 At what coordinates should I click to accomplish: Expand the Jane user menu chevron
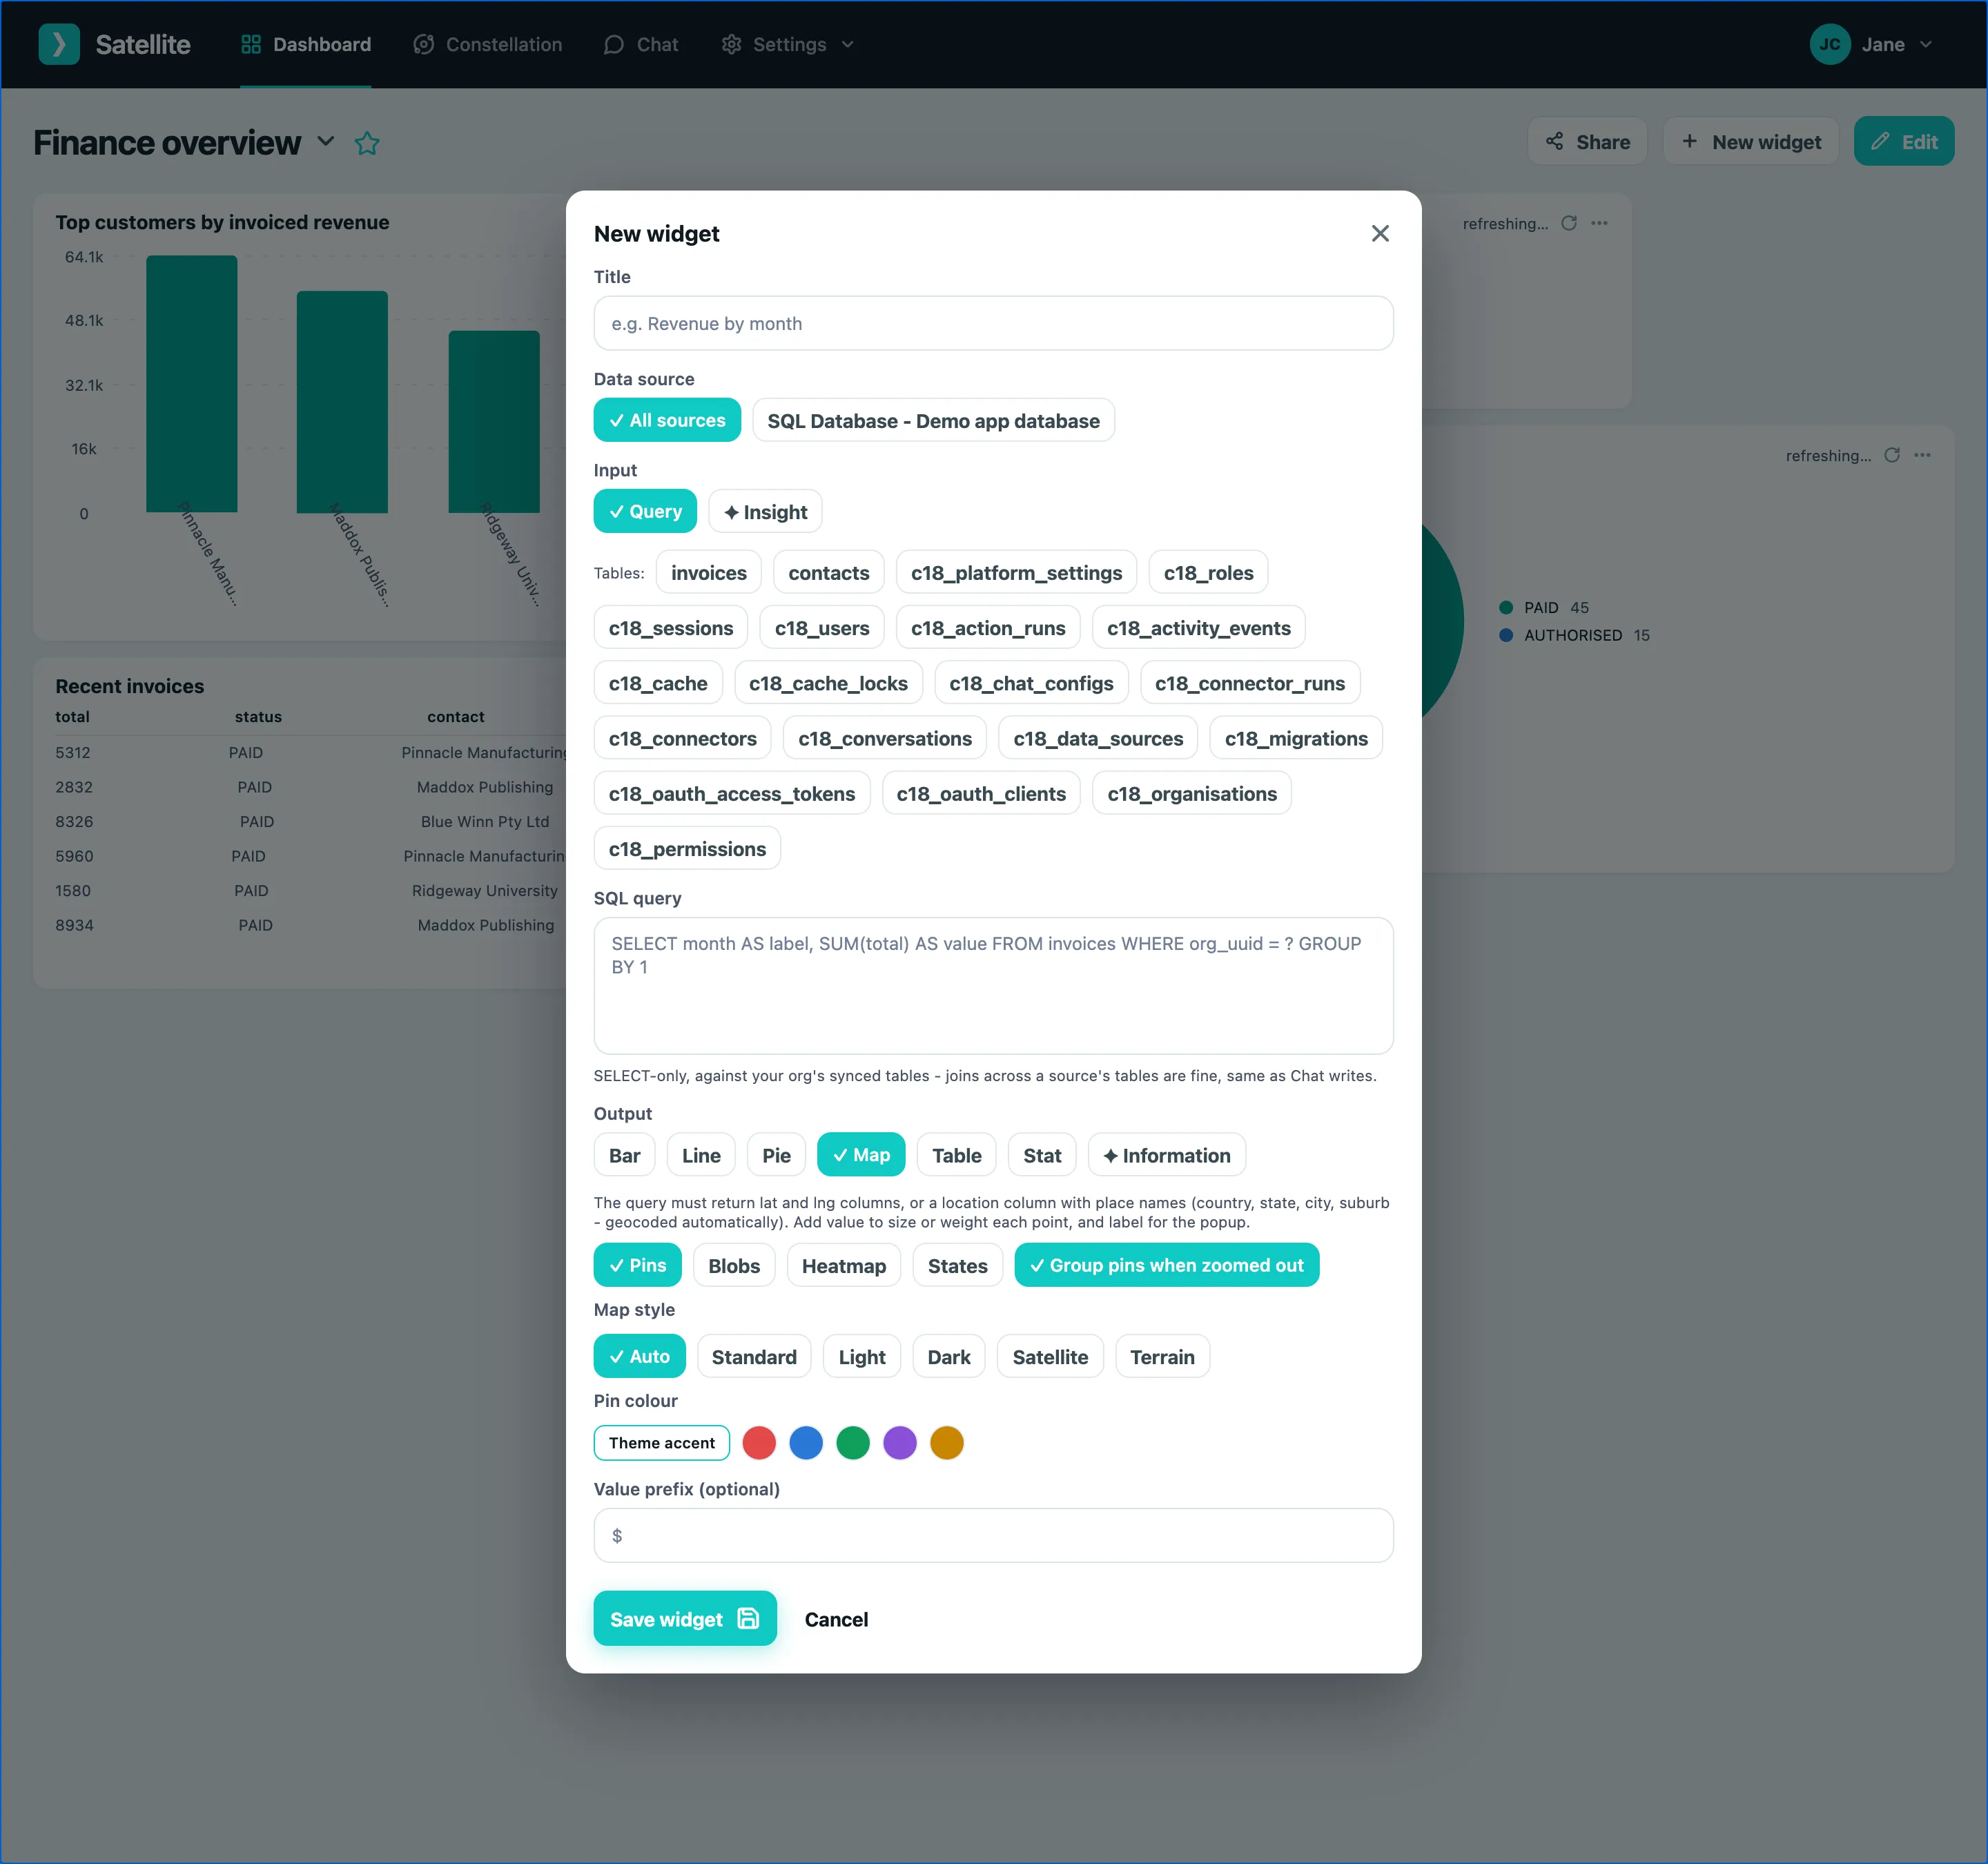point(1926,44)
